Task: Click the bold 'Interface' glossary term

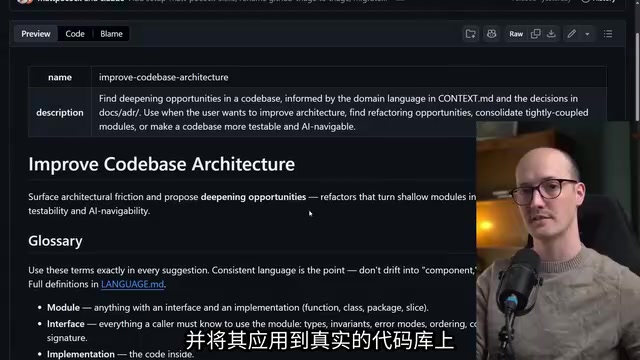Action: point(66,324)
